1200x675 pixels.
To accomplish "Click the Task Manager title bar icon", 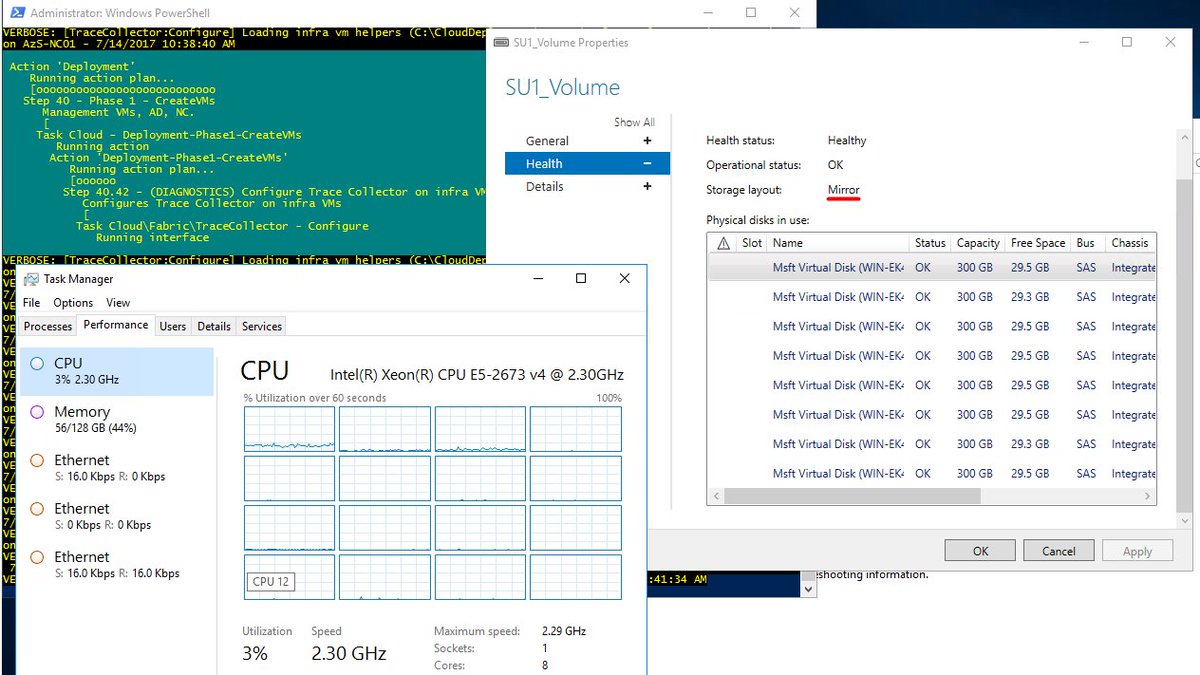I will tap(31, 279).
